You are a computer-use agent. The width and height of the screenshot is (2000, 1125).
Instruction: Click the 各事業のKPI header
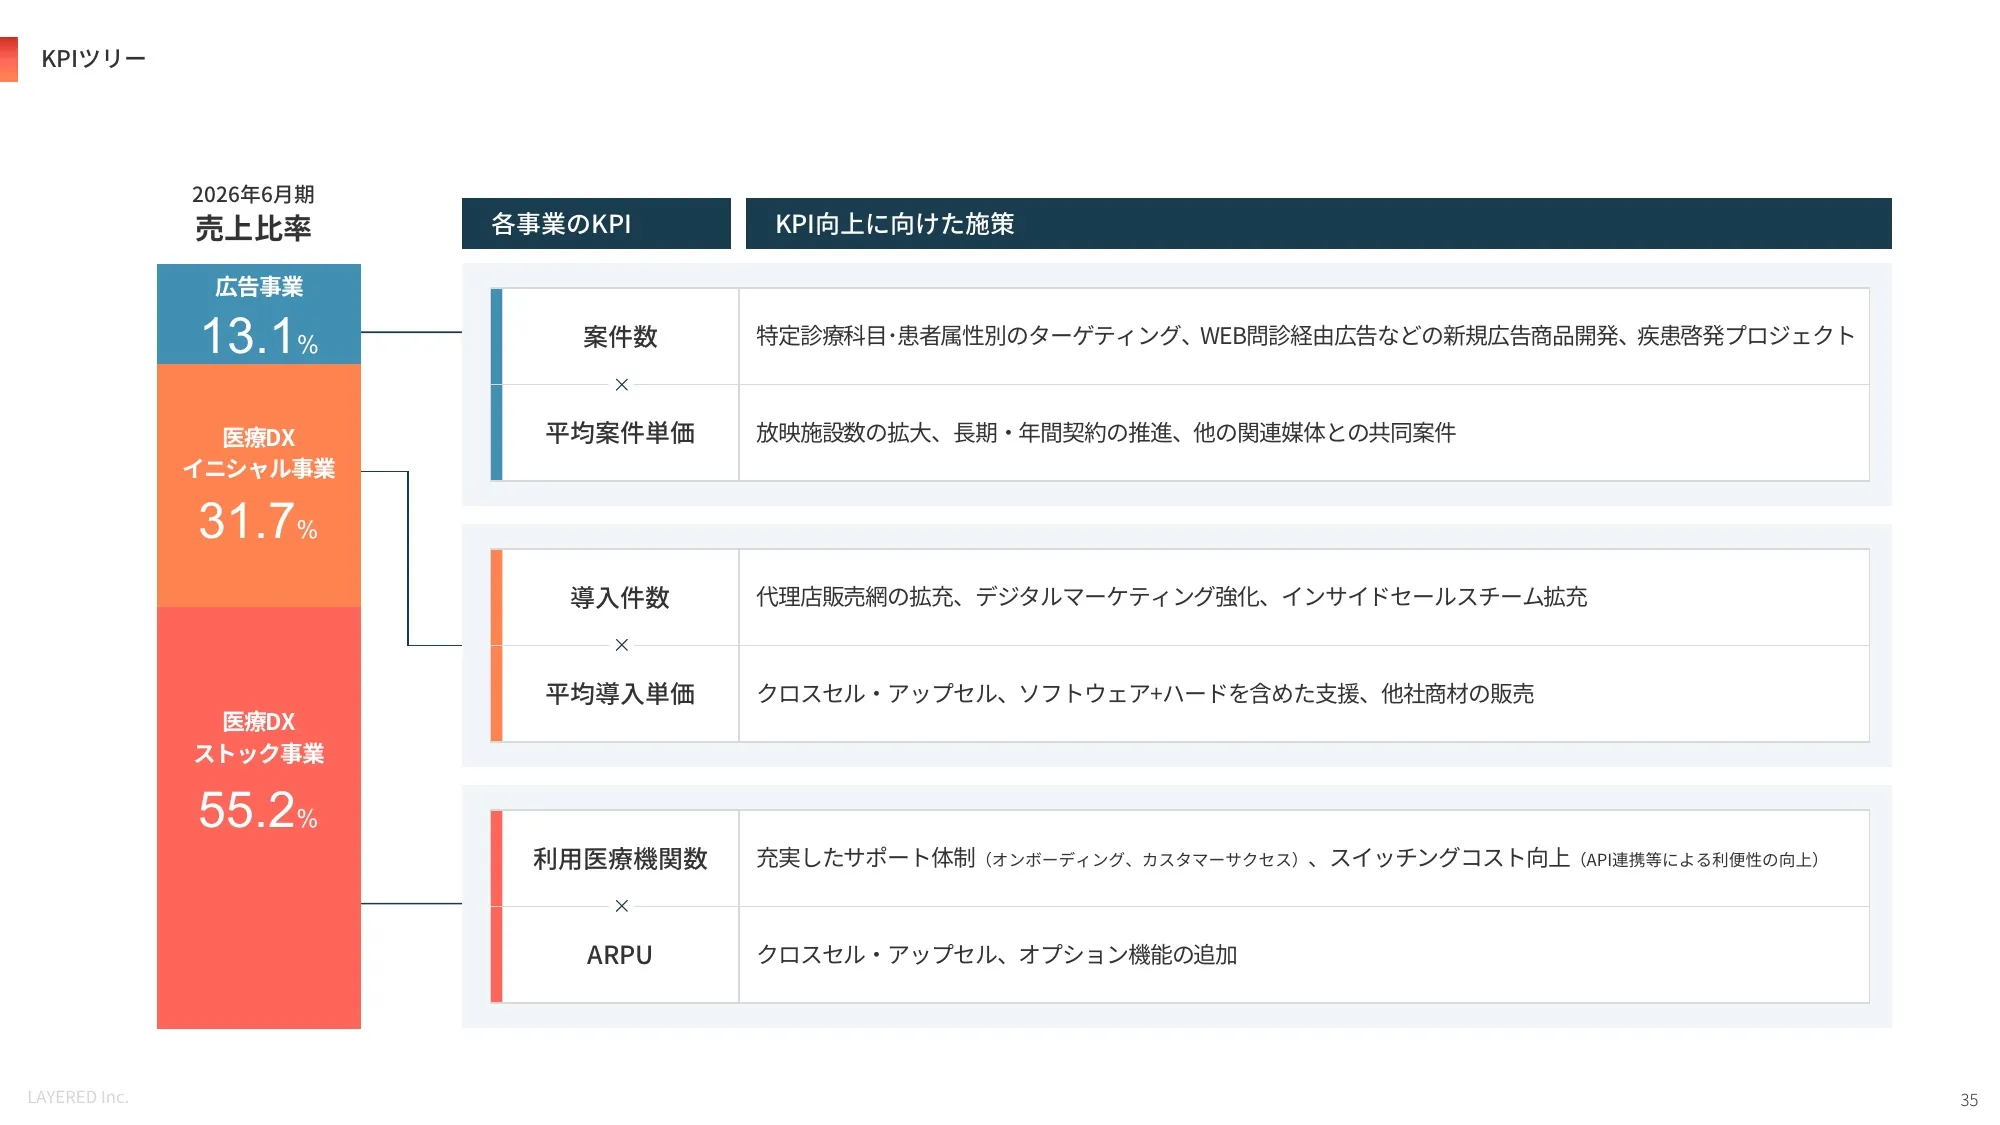pos(596,223)
